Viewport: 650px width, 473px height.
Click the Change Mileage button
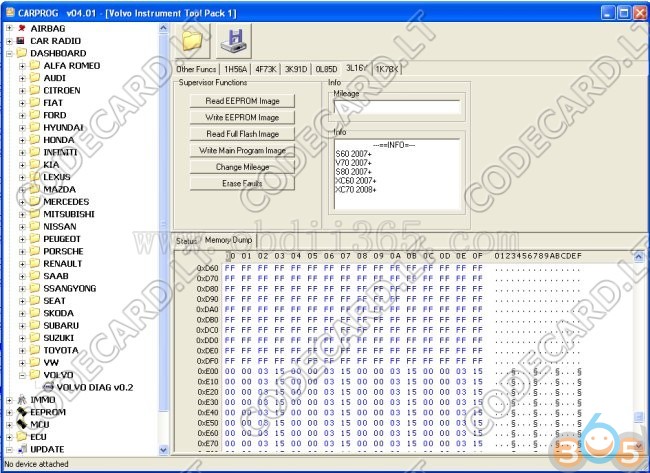point(243,167)
